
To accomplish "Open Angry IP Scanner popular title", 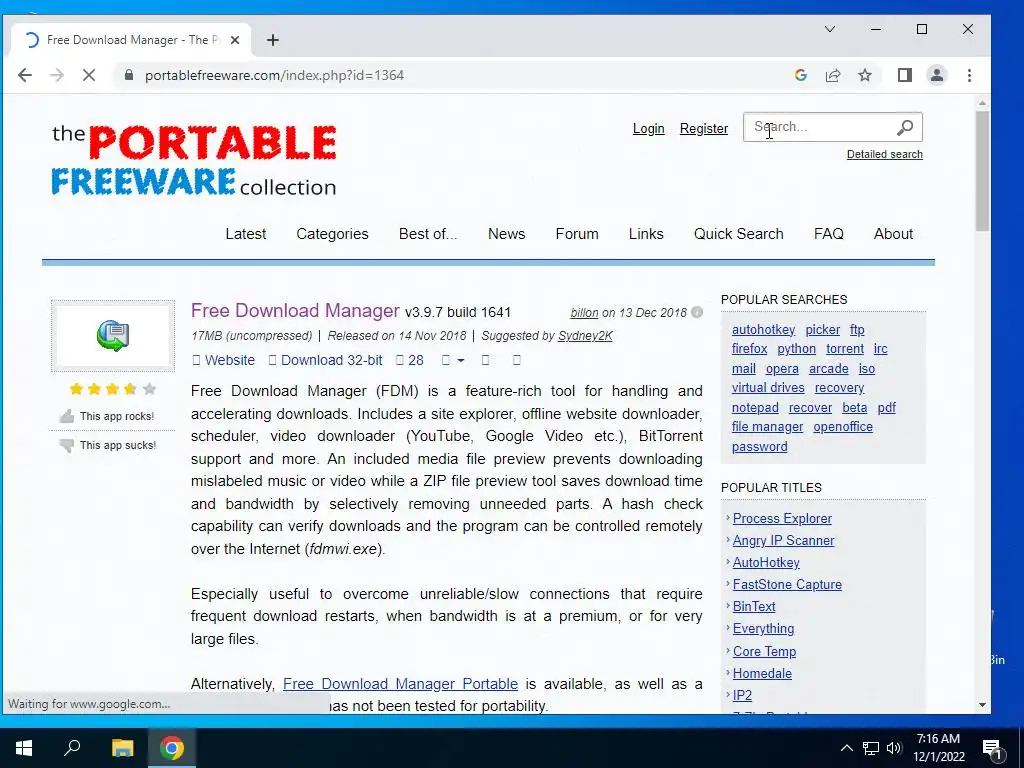I will click(x=783, y=541).
